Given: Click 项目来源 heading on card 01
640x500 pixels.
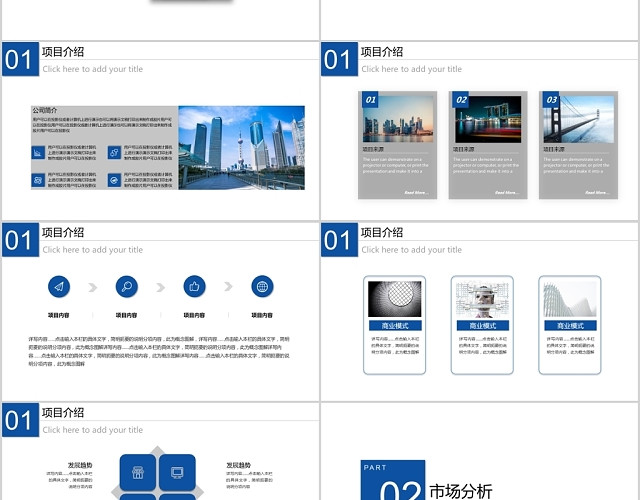Looking at the screenshot, I should [x=373, y=149].
